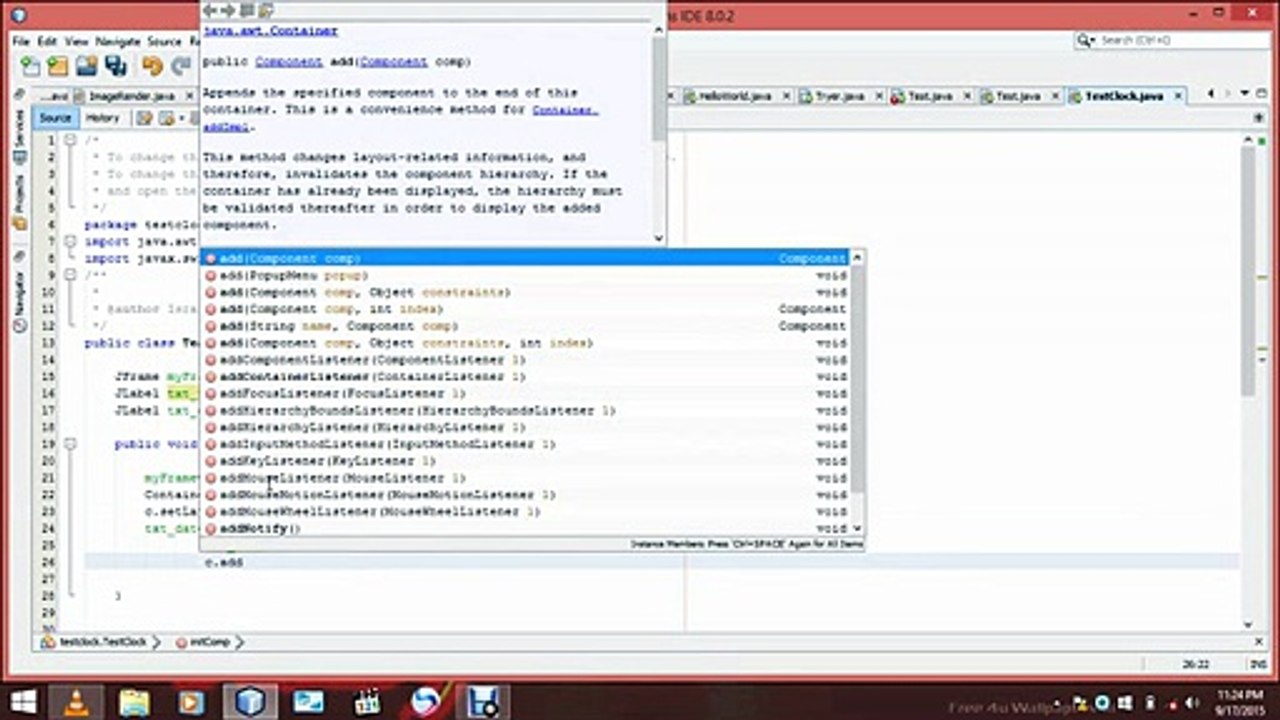Close the TestClock.java tab
This screenshot has height=720, width=1280.
(x=1178, y=96)
